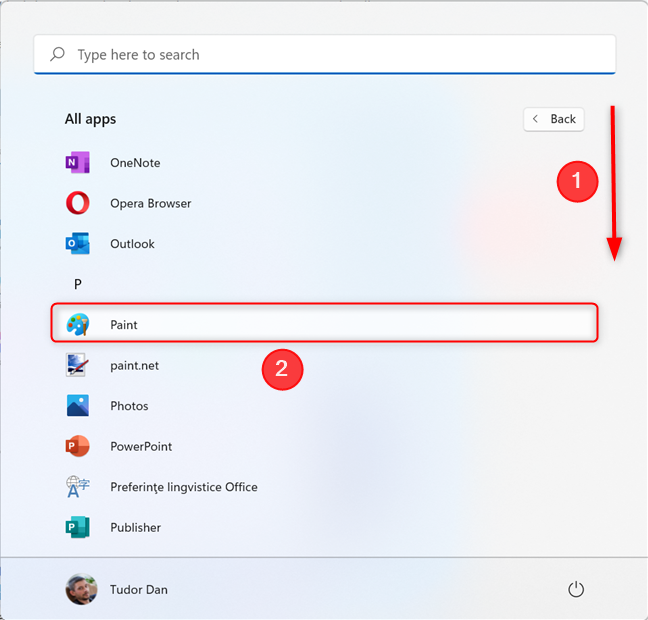Click the Outlook app icon

(78, 243)
